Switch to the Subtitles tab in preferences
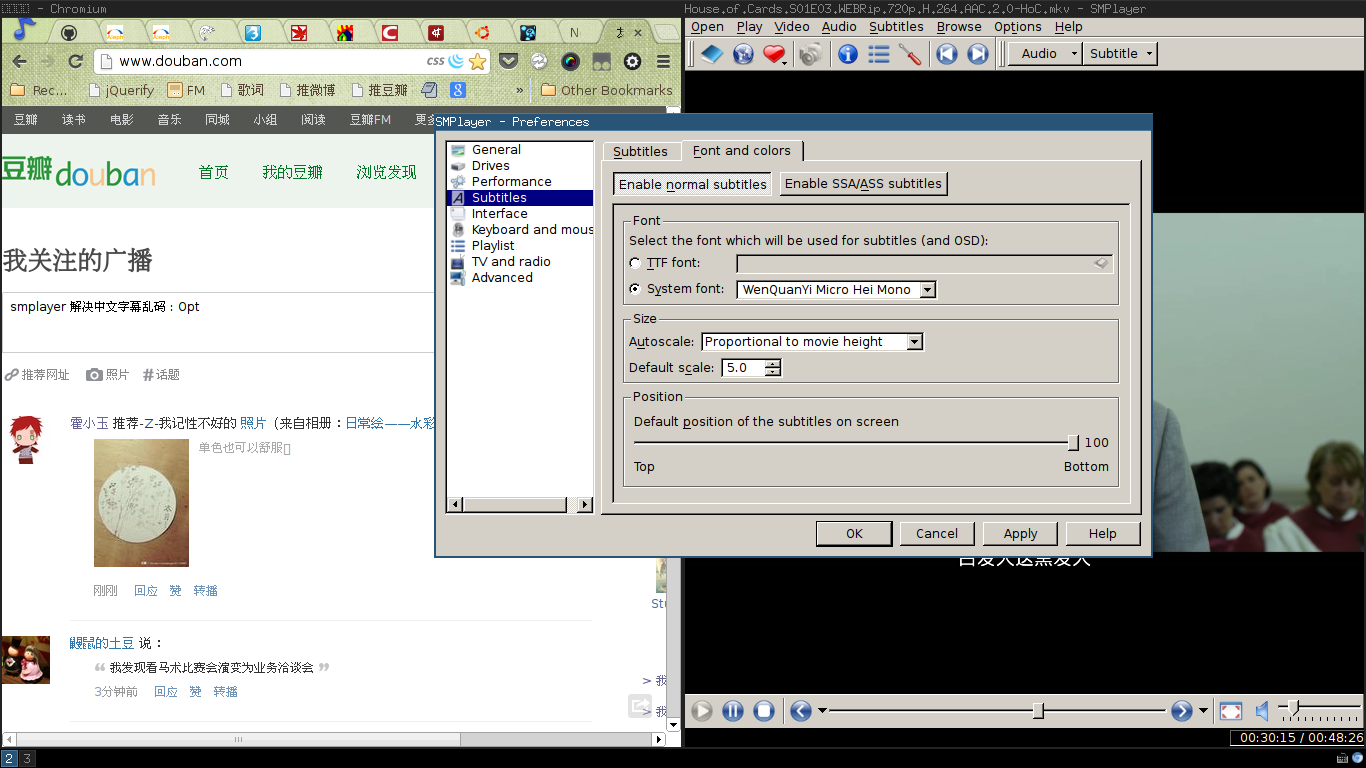Viewport: 1366px width, 768px height. click(x=640, y=151)
